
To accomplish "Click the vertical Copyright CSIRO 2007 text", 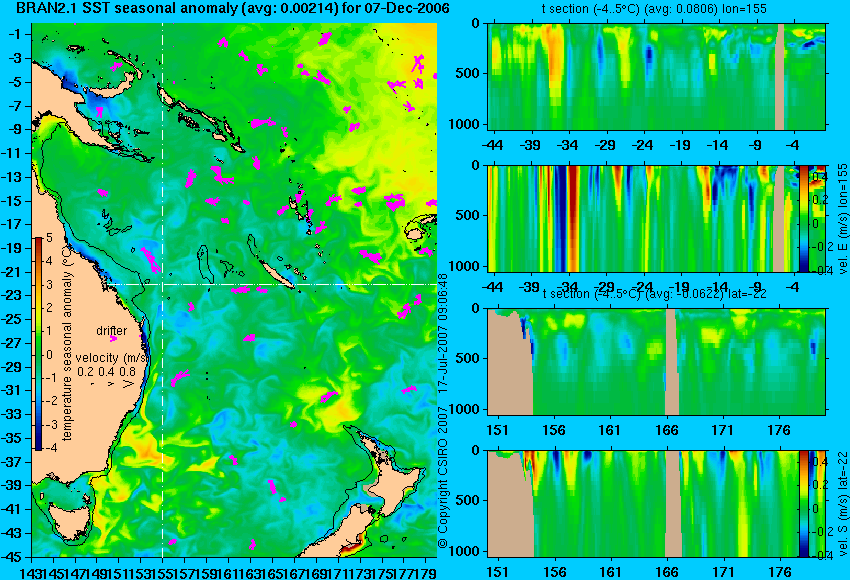I will point(443,410).
